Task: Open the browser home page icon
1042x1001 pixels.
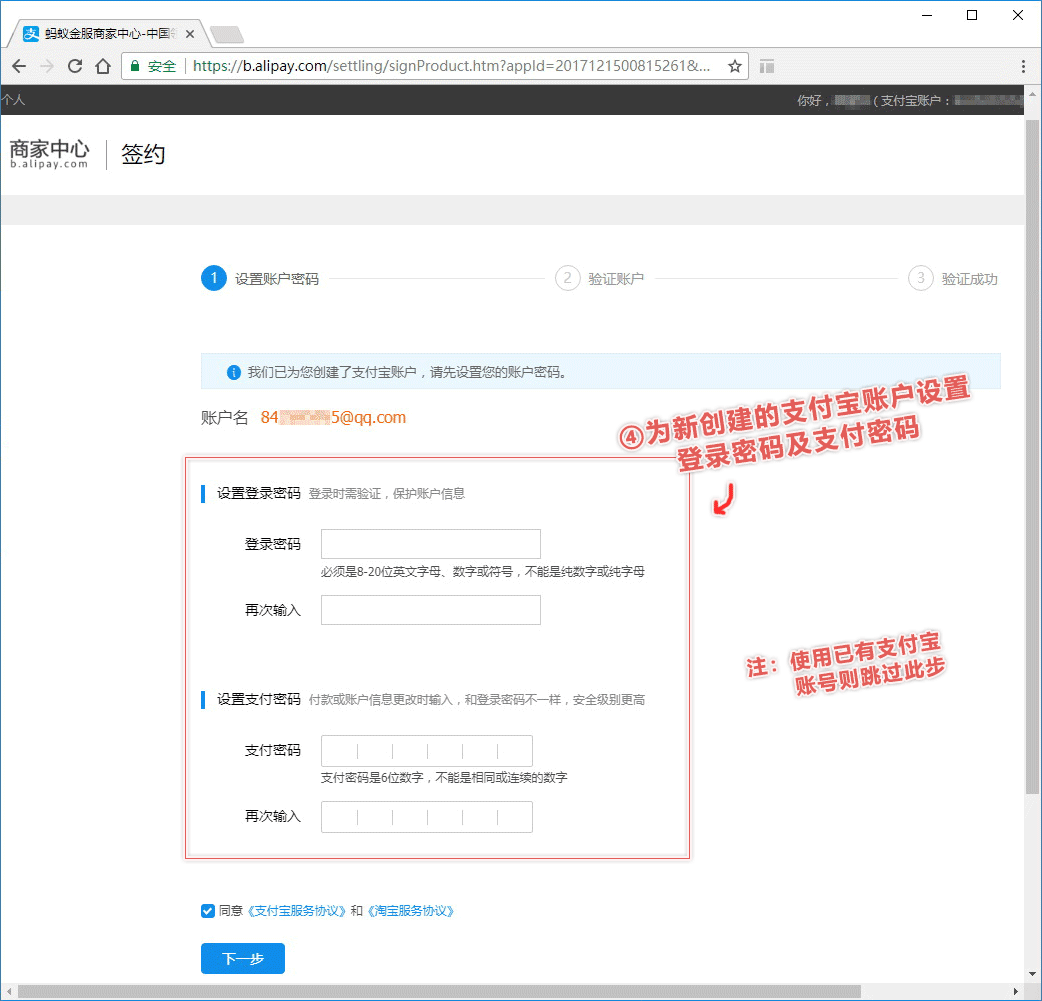Action: (103, 66)
